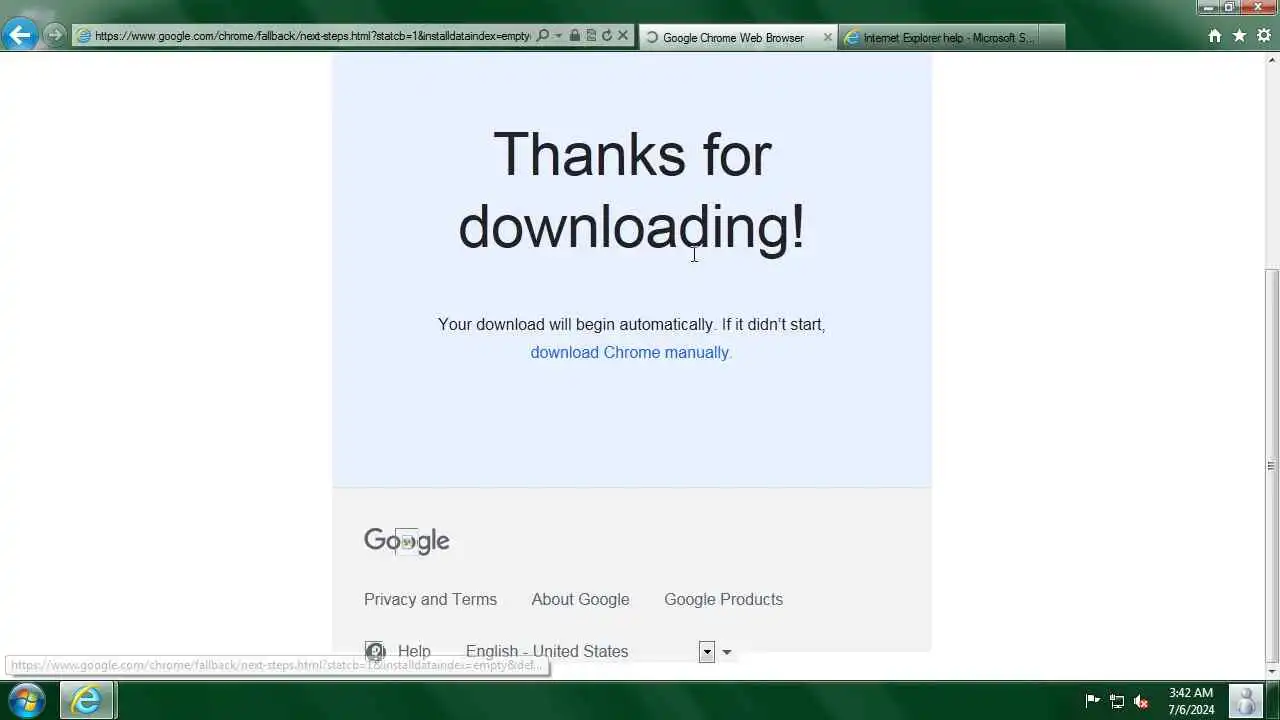The height and width of the screenshot is (720, 1280).
Task: Go back using the Back arrow button
Action: pos(20,35)
